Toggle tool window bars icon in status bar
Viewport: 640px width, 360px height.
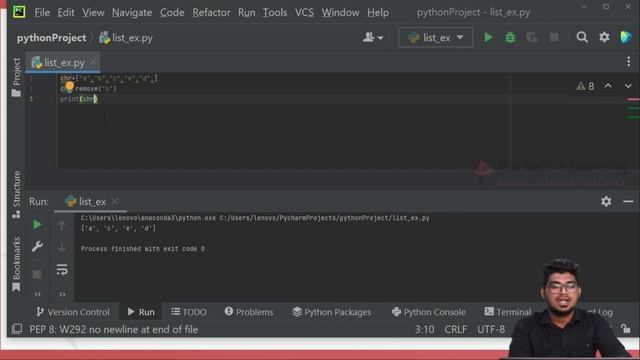click(x=17, y=329)
